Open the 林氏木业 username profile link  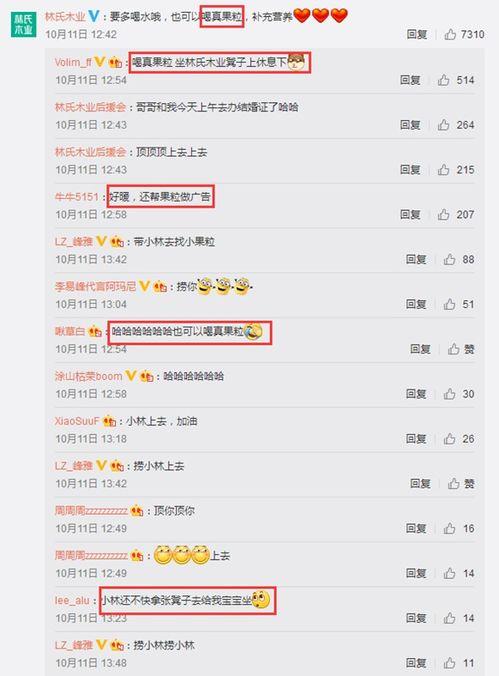(65, 17)
